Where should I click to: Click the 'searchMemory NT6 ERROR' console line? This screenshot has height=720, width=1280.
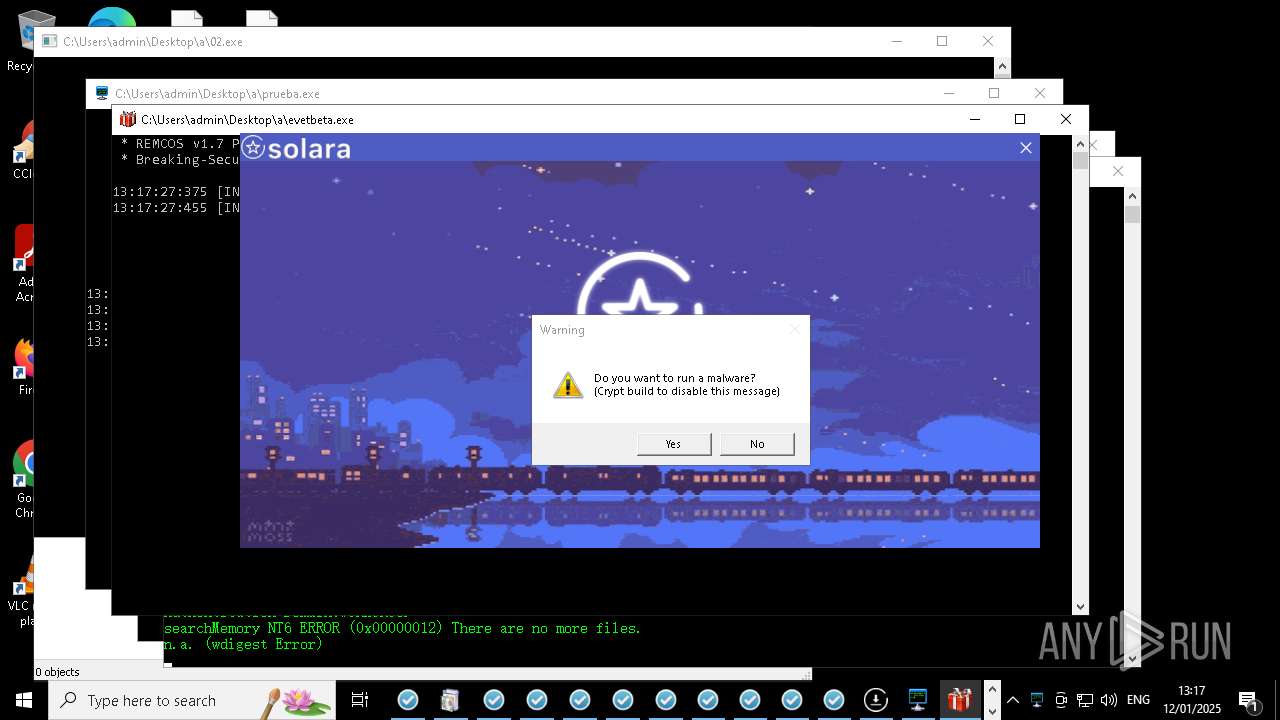pyautogui.click(x=402, y=628)
